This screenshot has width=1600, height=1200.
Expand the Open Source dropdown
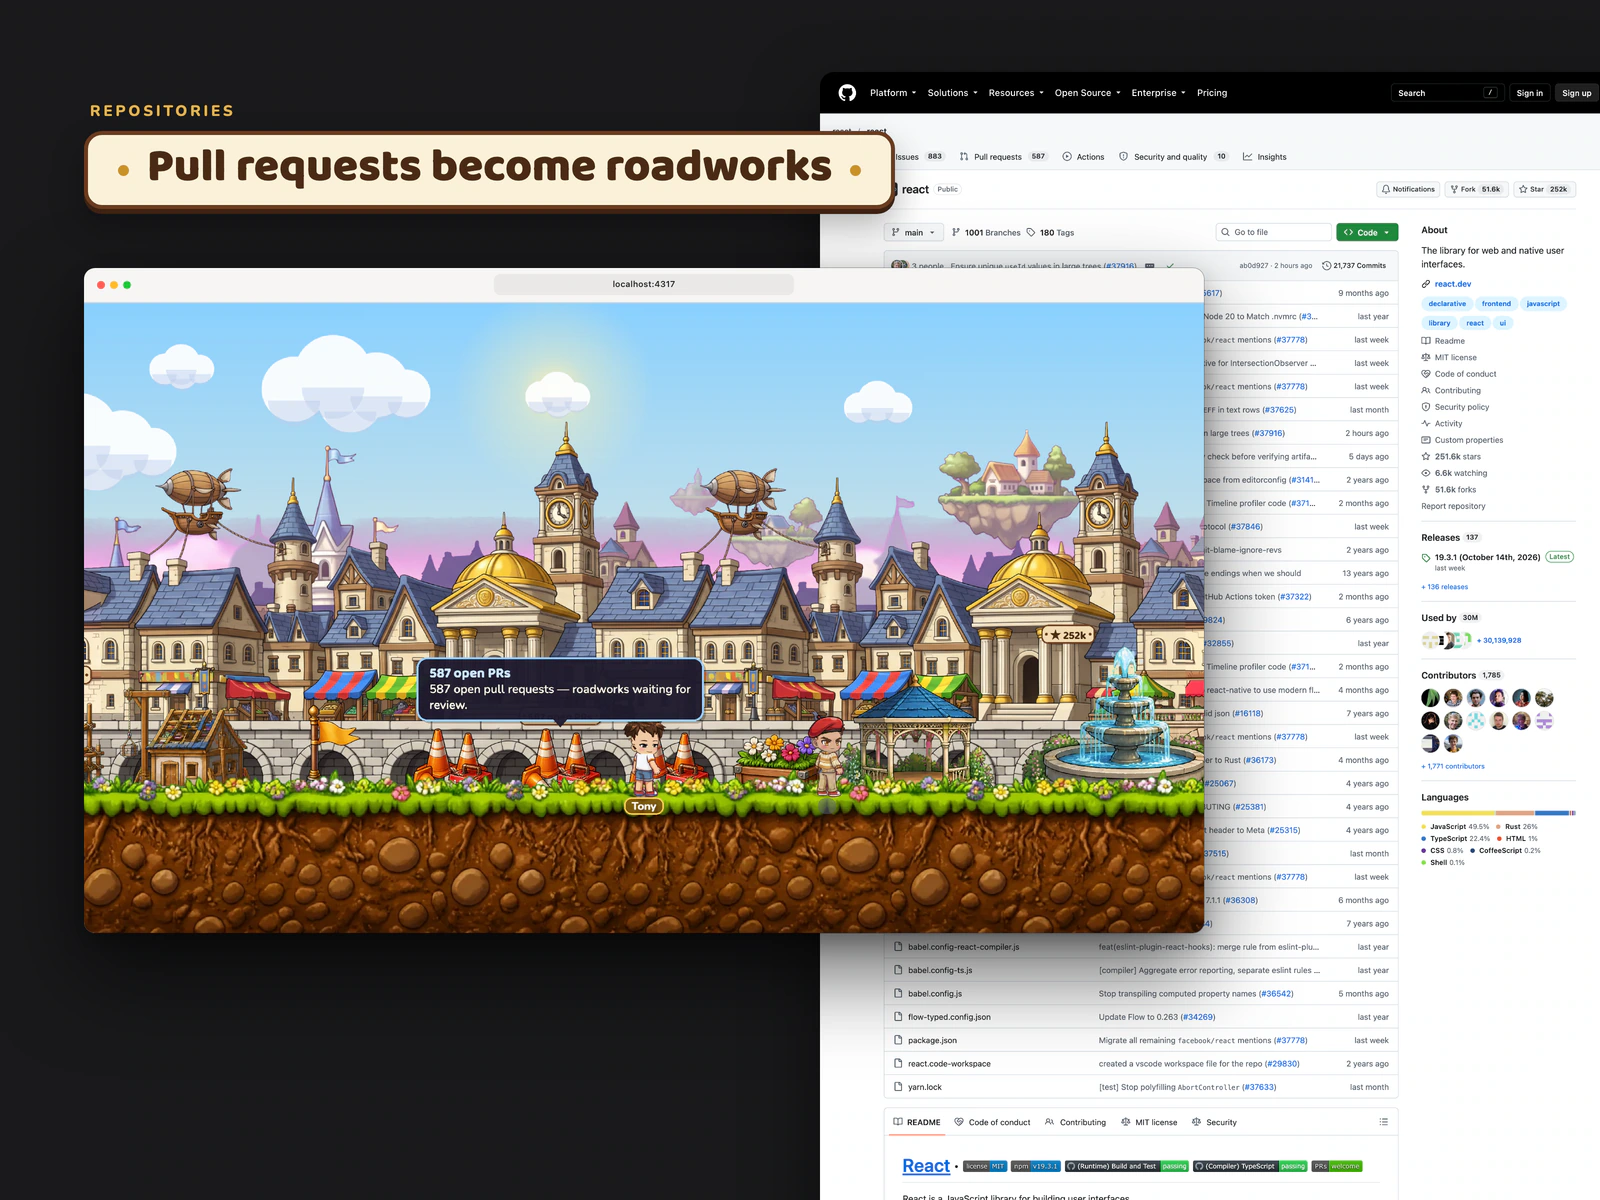tap(1087, 93)
